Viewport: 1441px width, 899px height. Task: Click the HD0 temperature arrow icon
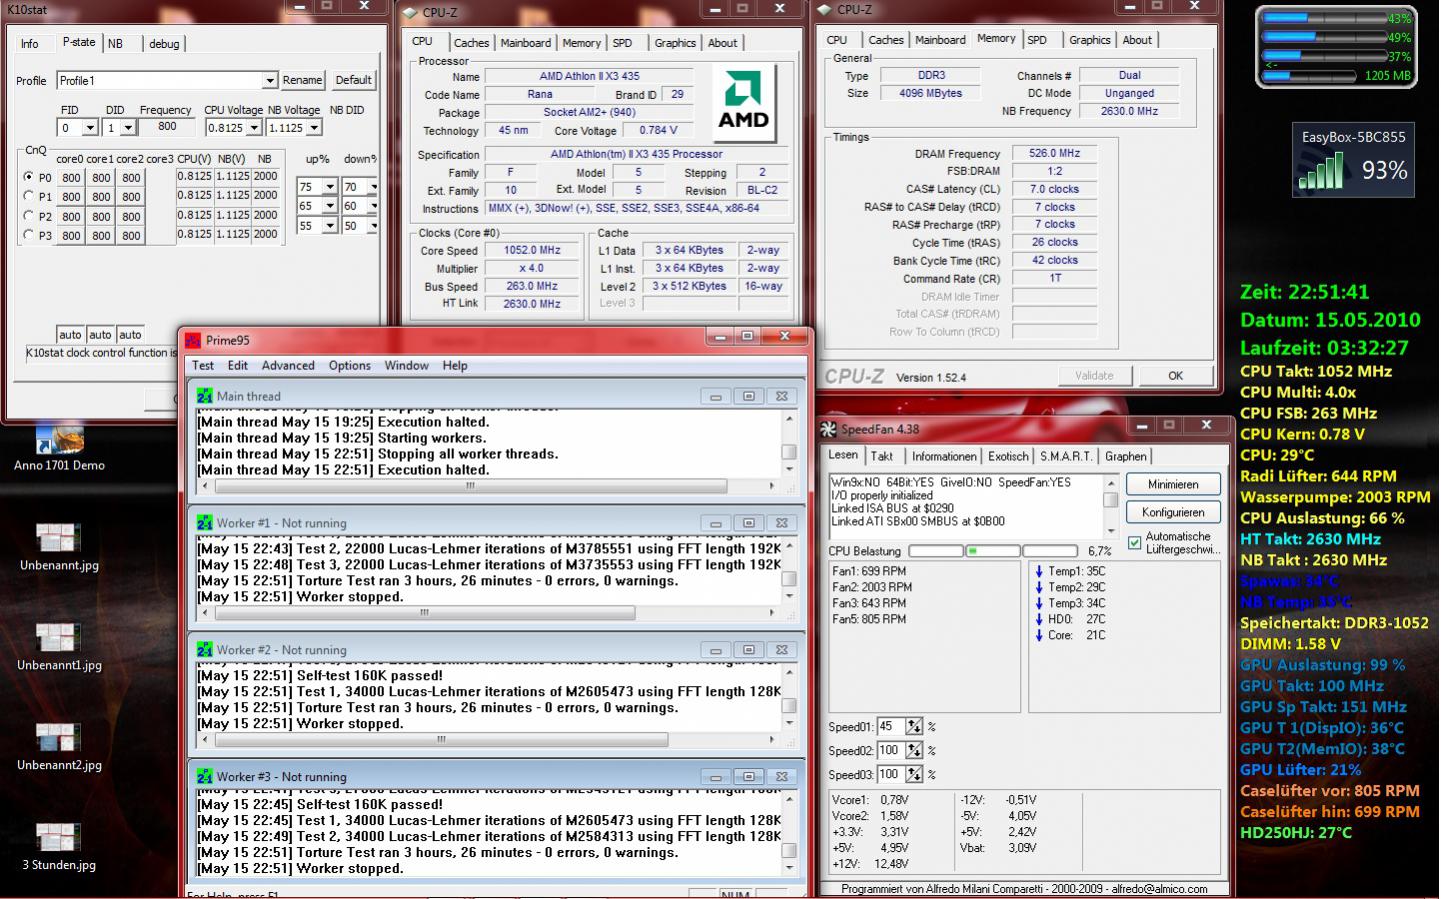pos(1039,620)
